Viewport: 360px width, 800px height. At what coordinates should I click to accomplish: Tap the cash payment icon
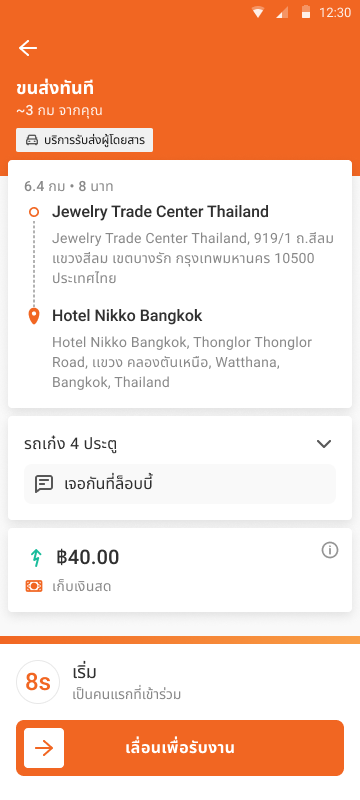pyautogui.click(x=34, y=586)
